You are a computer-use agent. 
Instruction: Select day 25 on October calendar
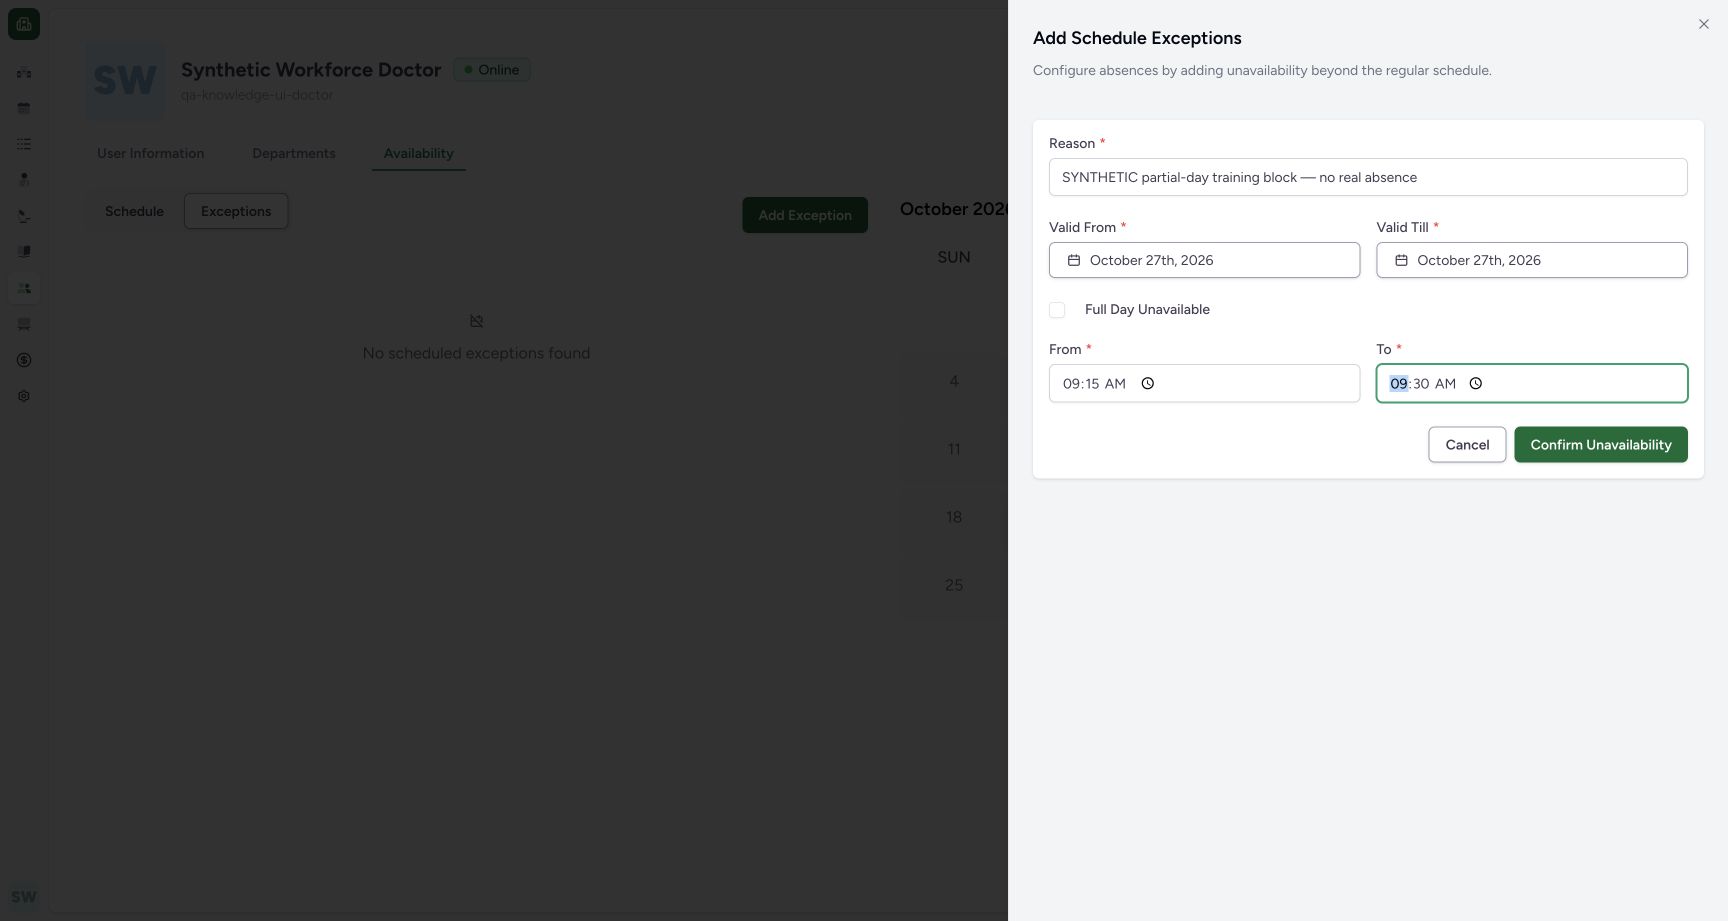tap(954, 585)
